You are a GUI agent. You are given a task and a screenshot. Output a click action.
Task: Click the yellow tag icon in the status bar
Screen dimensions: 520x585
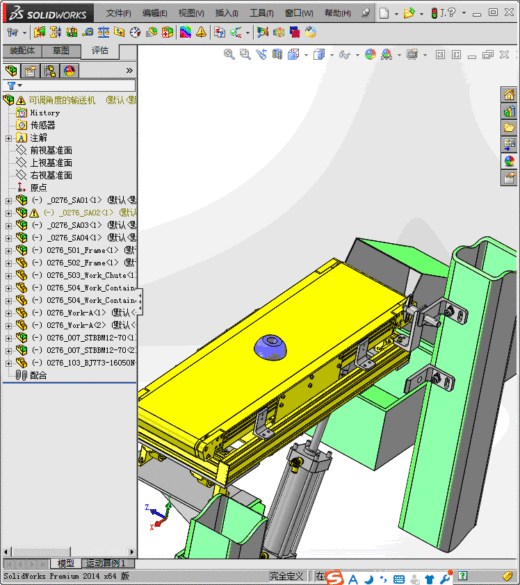507,576
